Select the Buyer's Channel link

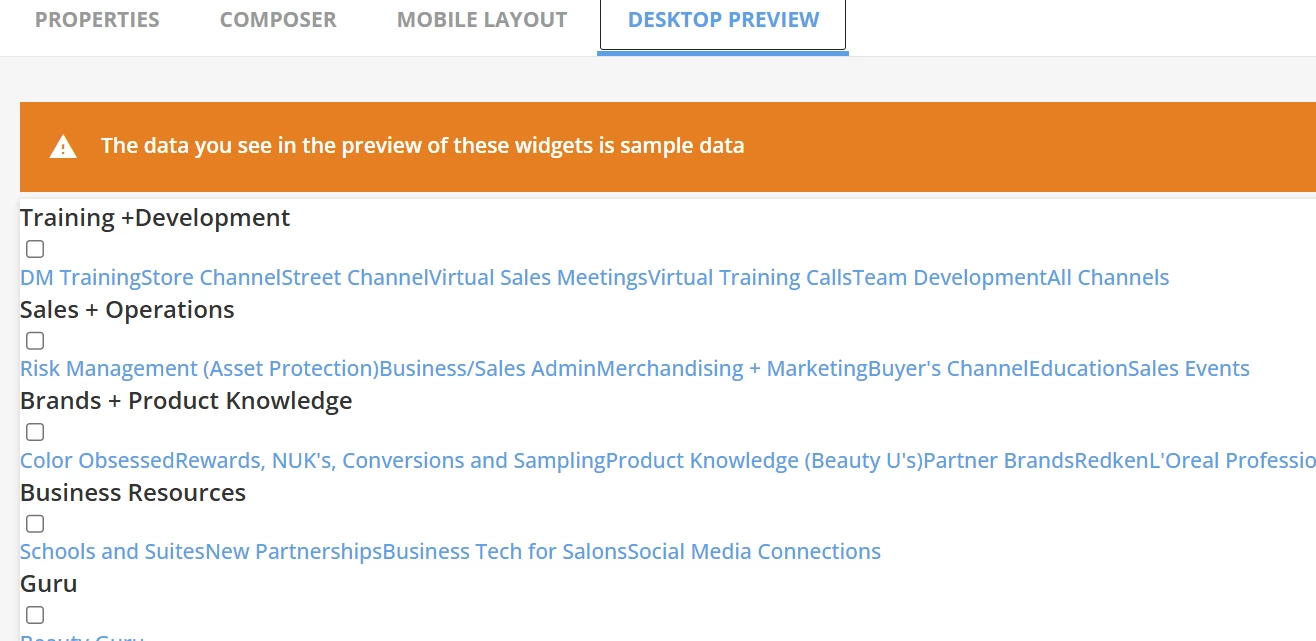pyautogui.click(x=948, y=368)
